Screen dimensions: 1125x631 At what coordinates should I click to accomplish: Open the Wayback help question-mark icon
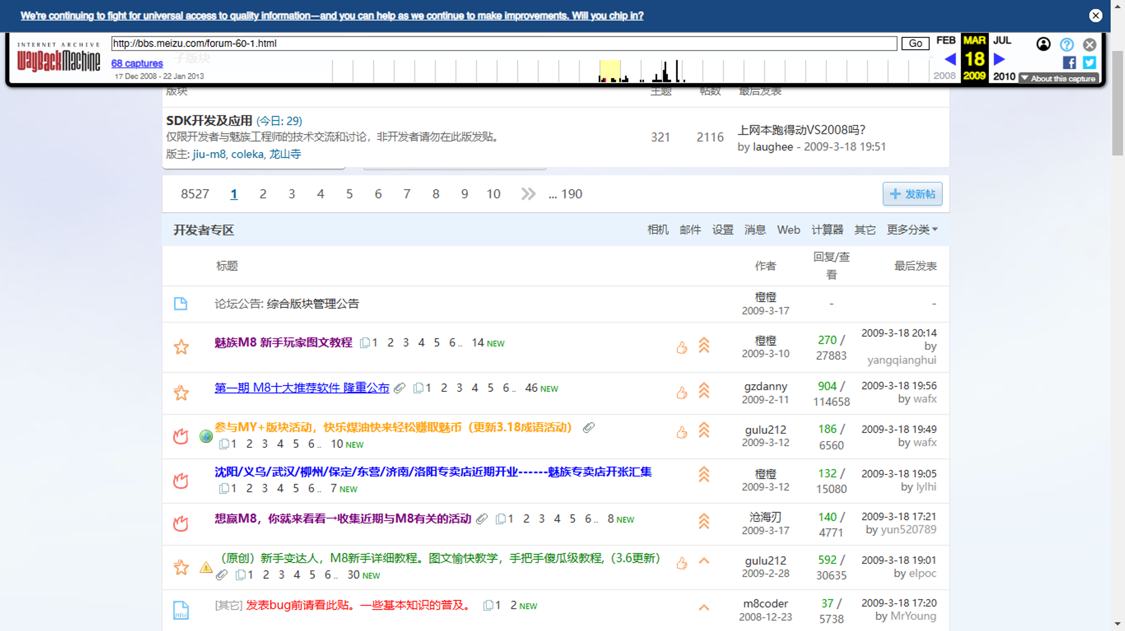(x=1067, y=44)
